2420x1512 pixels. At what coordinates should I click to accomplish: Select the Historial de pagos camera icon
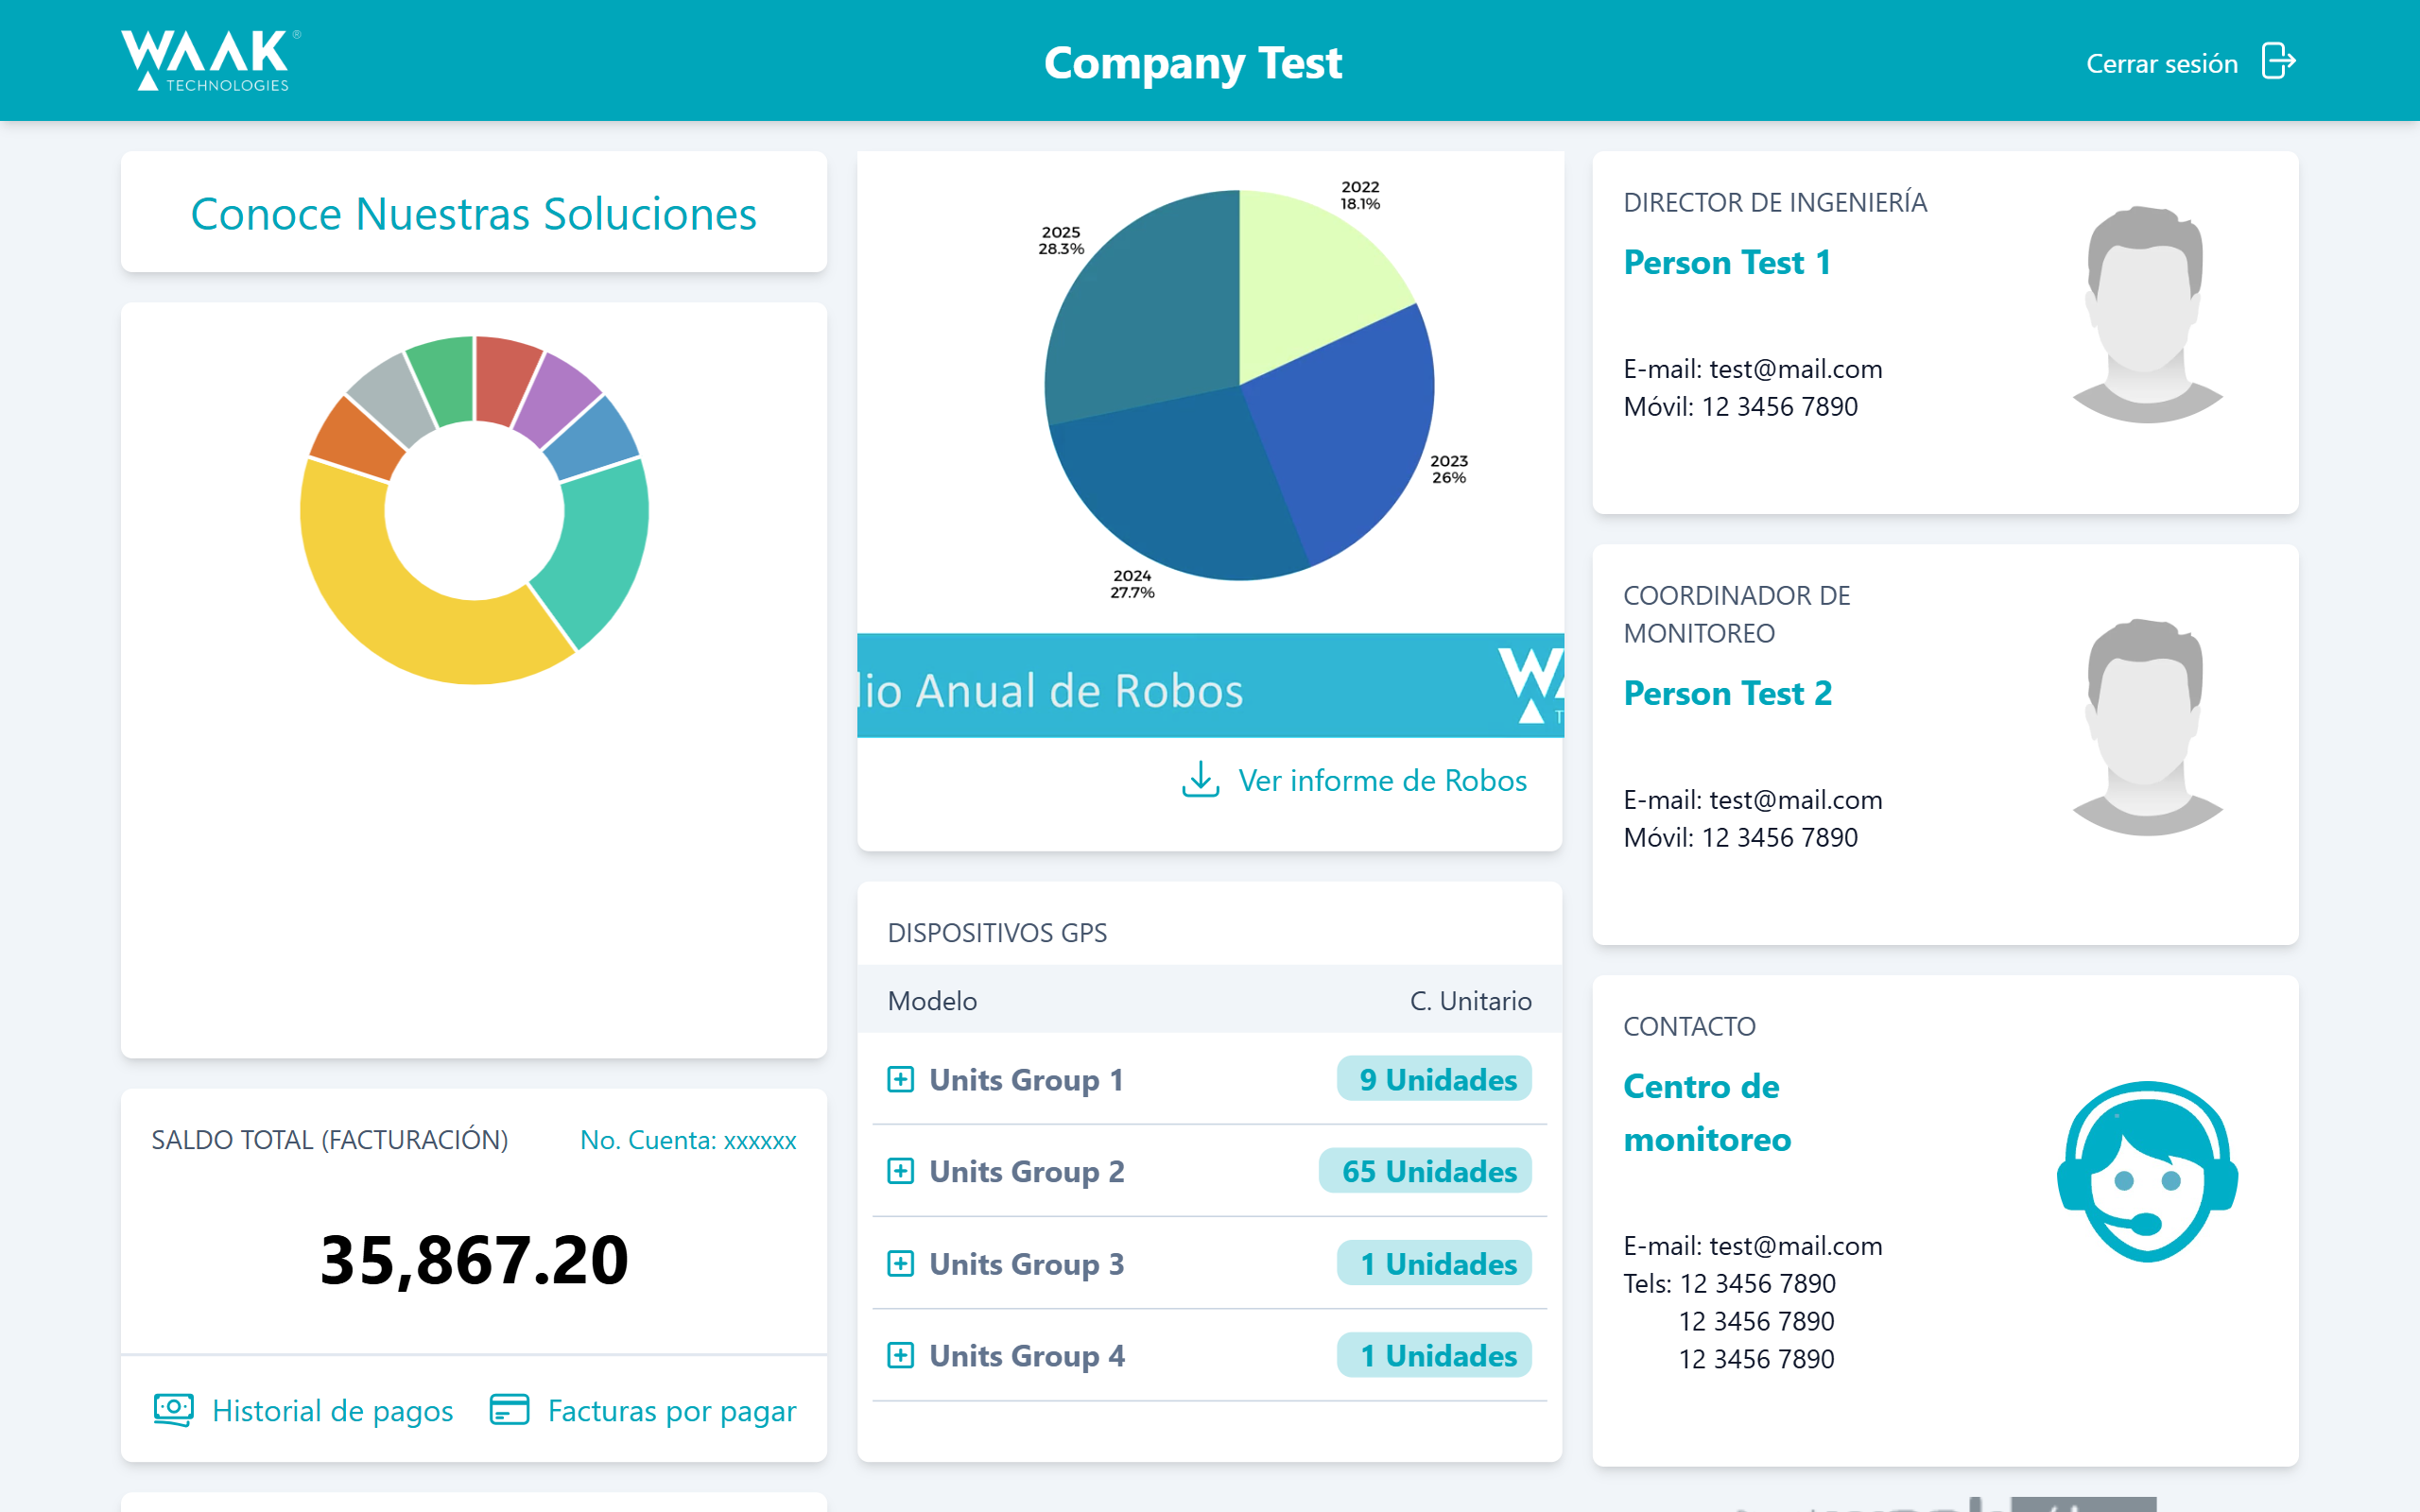click(x=172, y=1410)
